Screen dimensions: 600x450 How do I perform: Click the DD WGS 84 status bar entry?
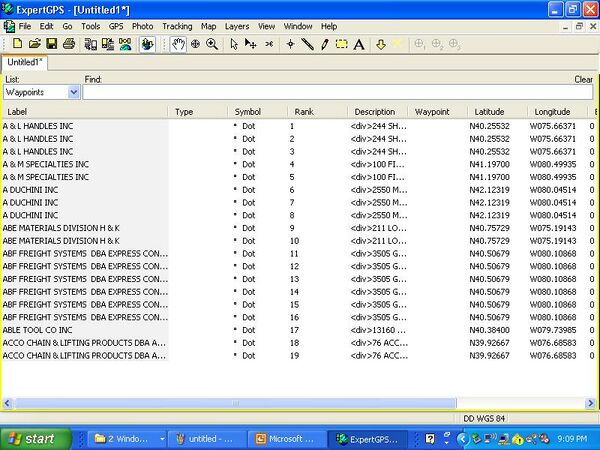pyautogui.click(x=484, y=419)
